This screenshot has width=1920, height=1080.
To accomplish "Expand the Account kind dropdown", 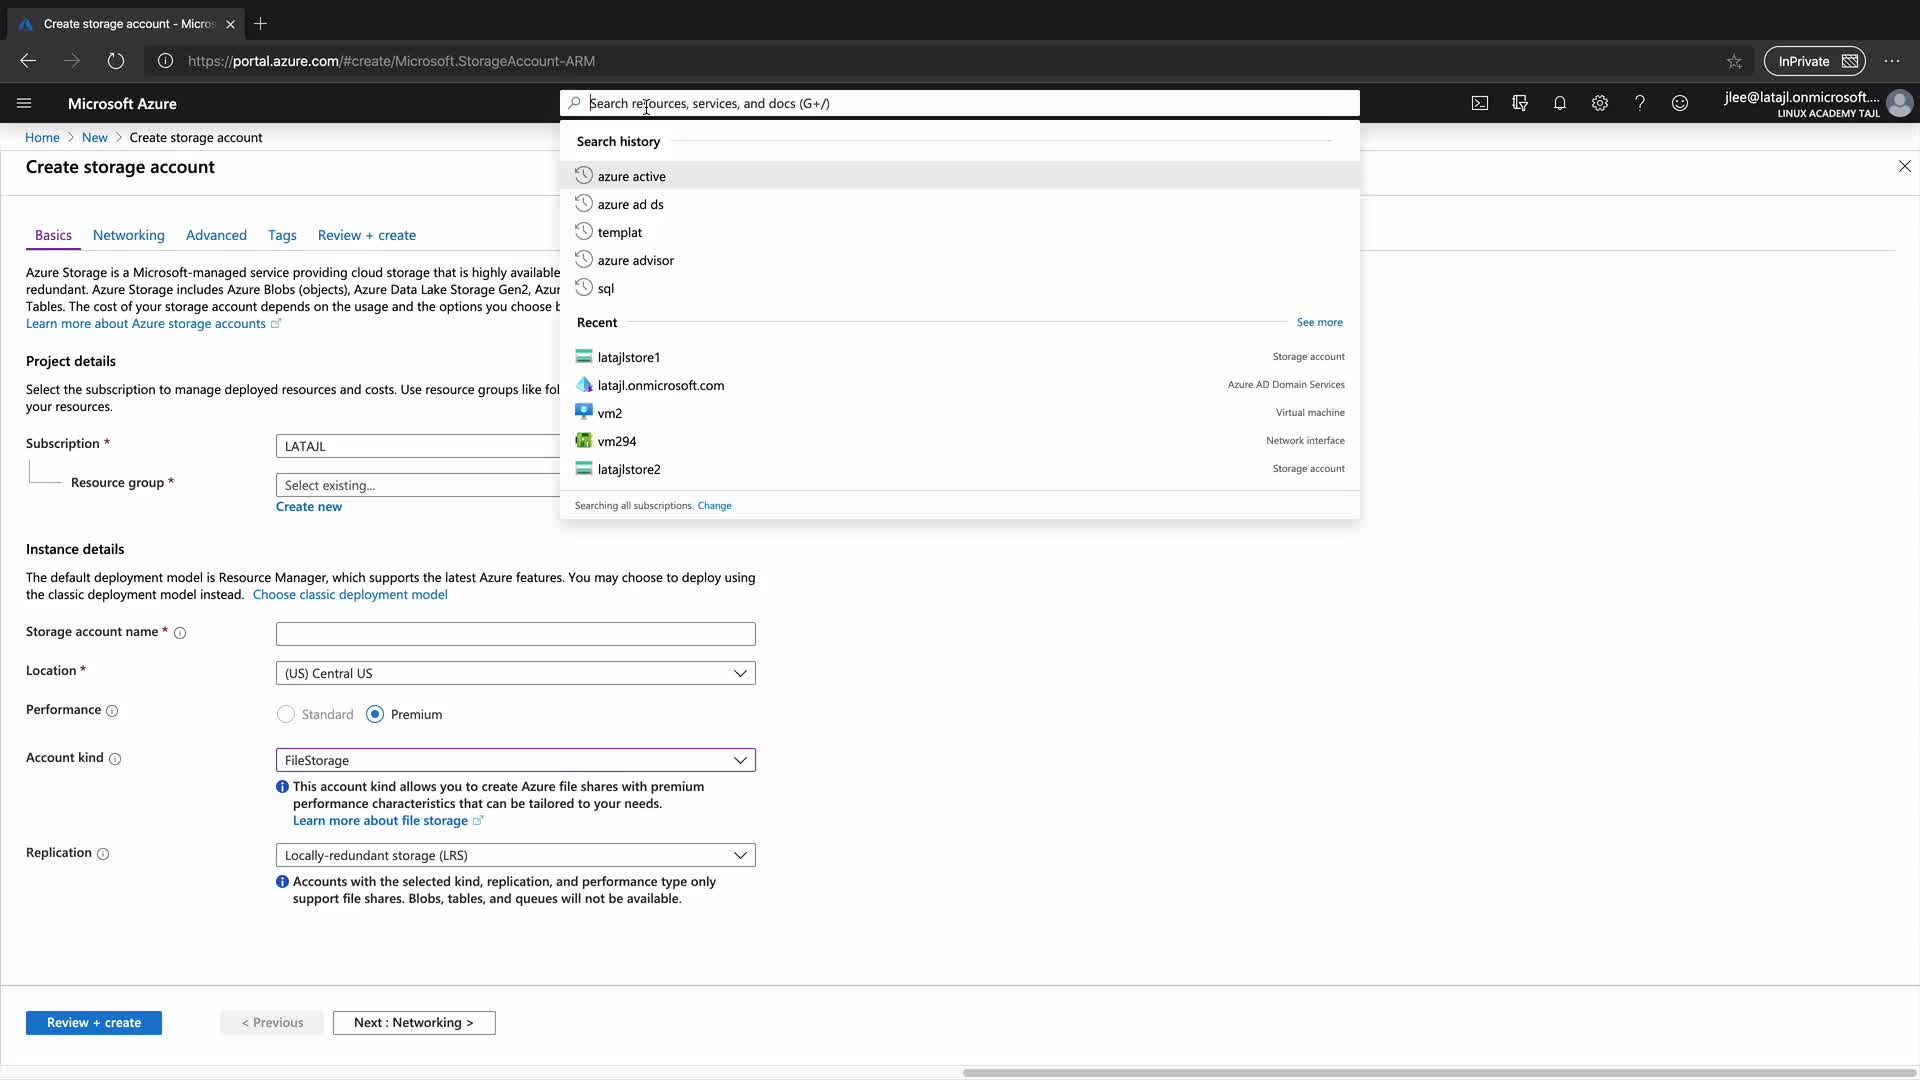I will 515,760.
